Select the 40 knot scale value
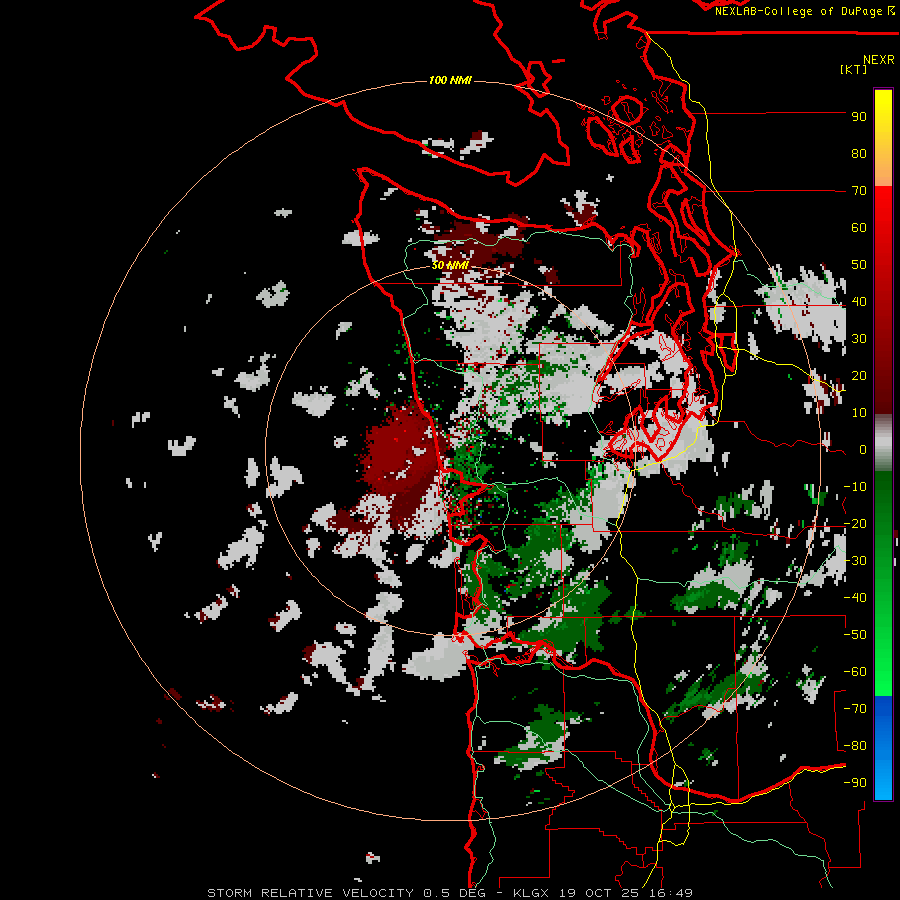The image size is (900, 900). [x=859, y=302]
